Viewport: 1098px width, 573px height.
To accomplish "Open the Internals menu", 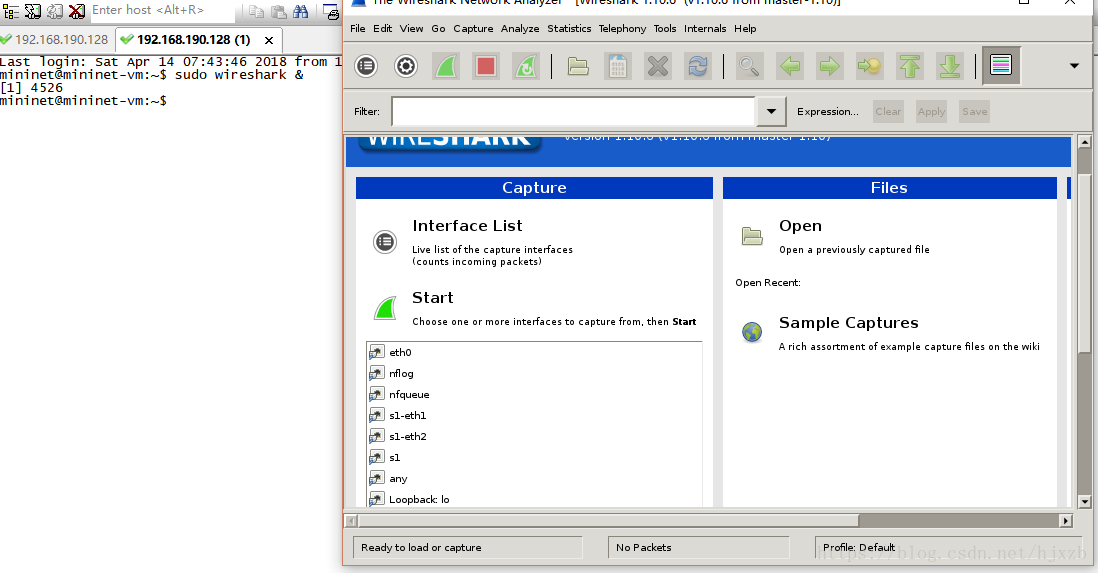I will point(705,29).
